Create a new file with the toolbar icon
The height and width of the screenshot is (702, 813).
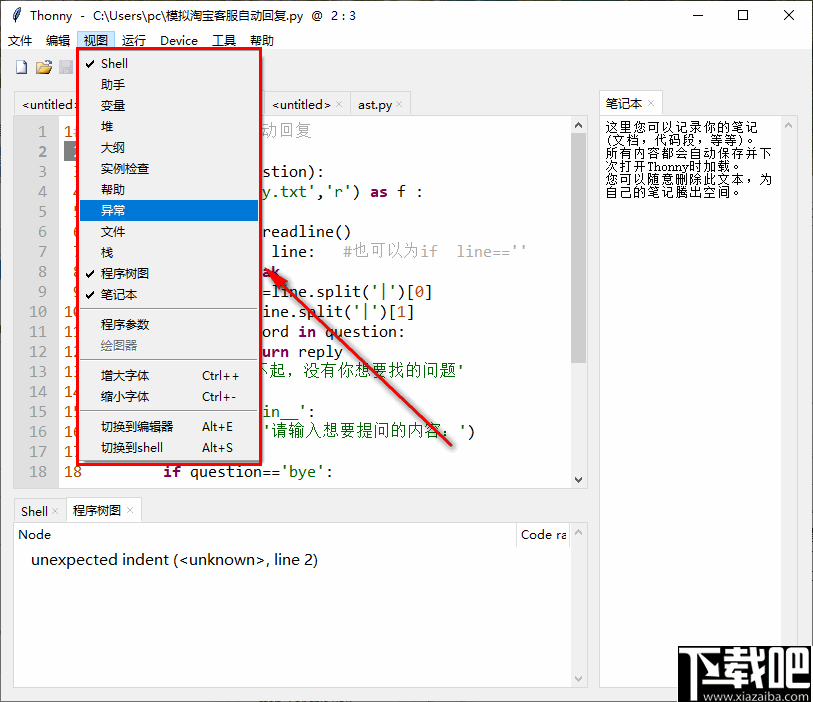pyautogui.click(x=20, y=66)
